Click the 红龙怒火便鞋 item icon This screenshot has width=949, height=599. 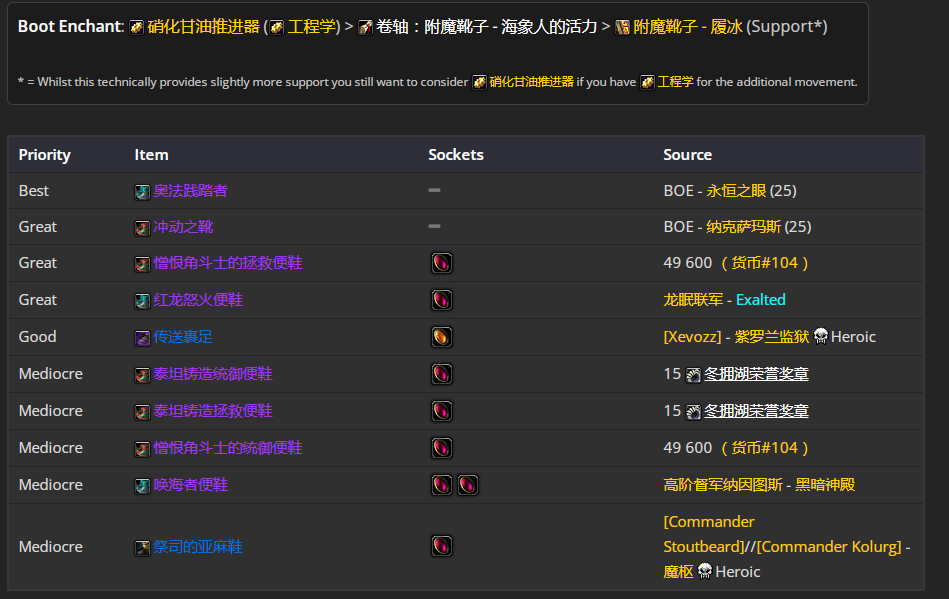click(142, 301)
